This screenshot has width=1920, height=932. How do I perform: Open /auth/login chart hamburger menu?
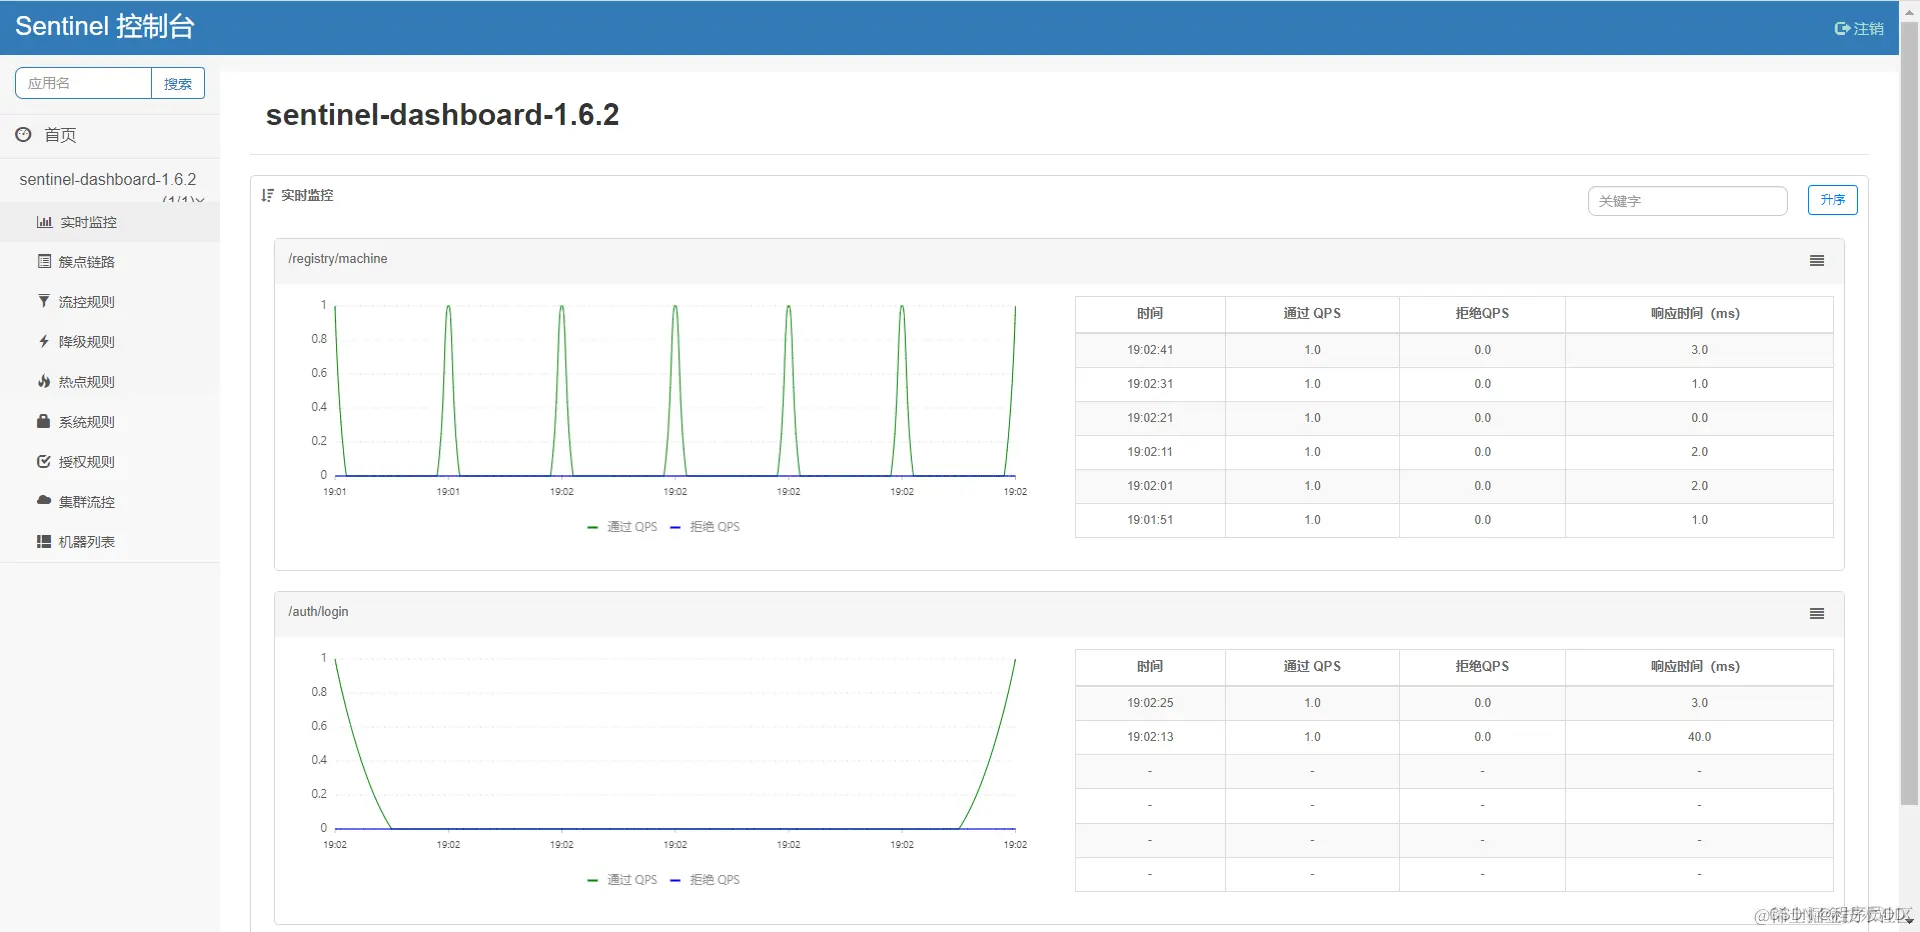point(1817,614)
